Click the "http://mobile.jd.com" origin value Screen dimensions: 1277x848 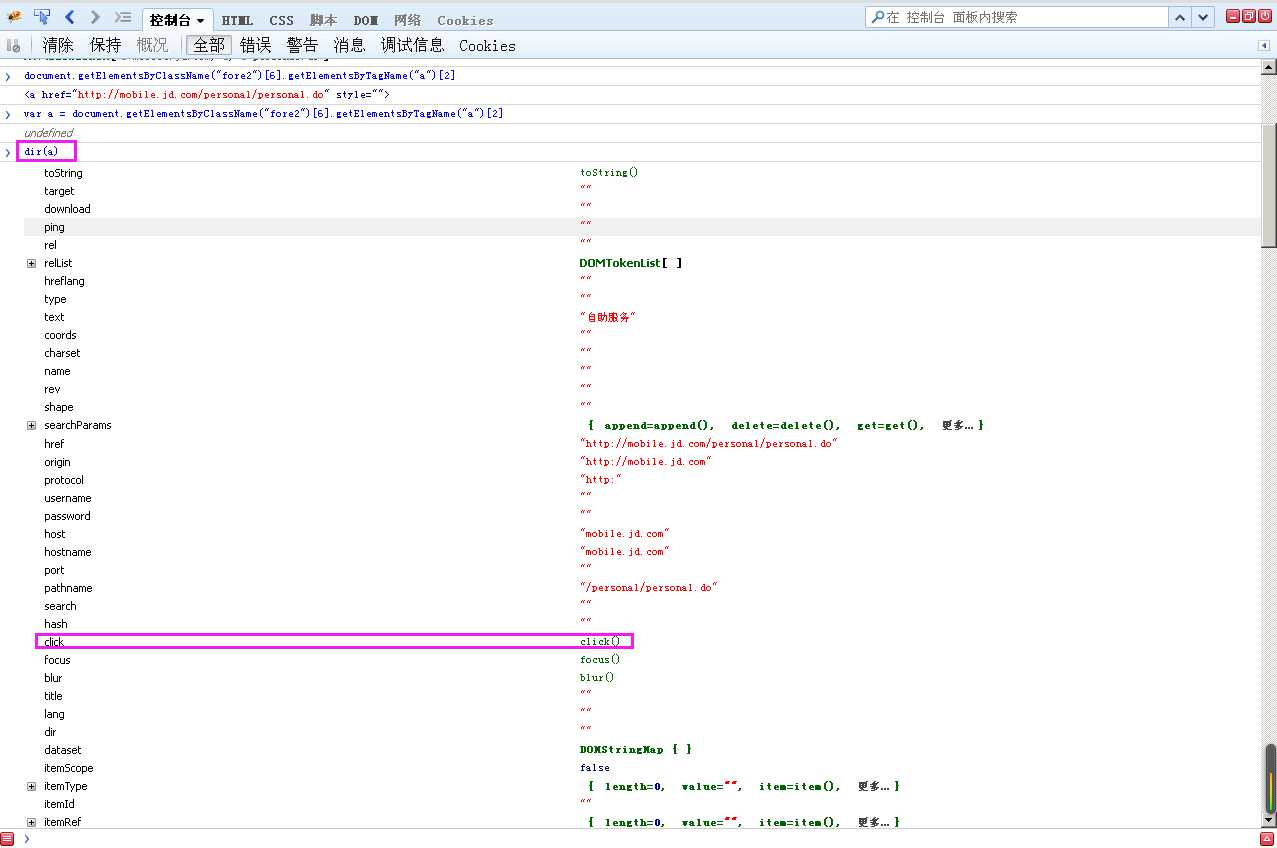pos(645,462)
